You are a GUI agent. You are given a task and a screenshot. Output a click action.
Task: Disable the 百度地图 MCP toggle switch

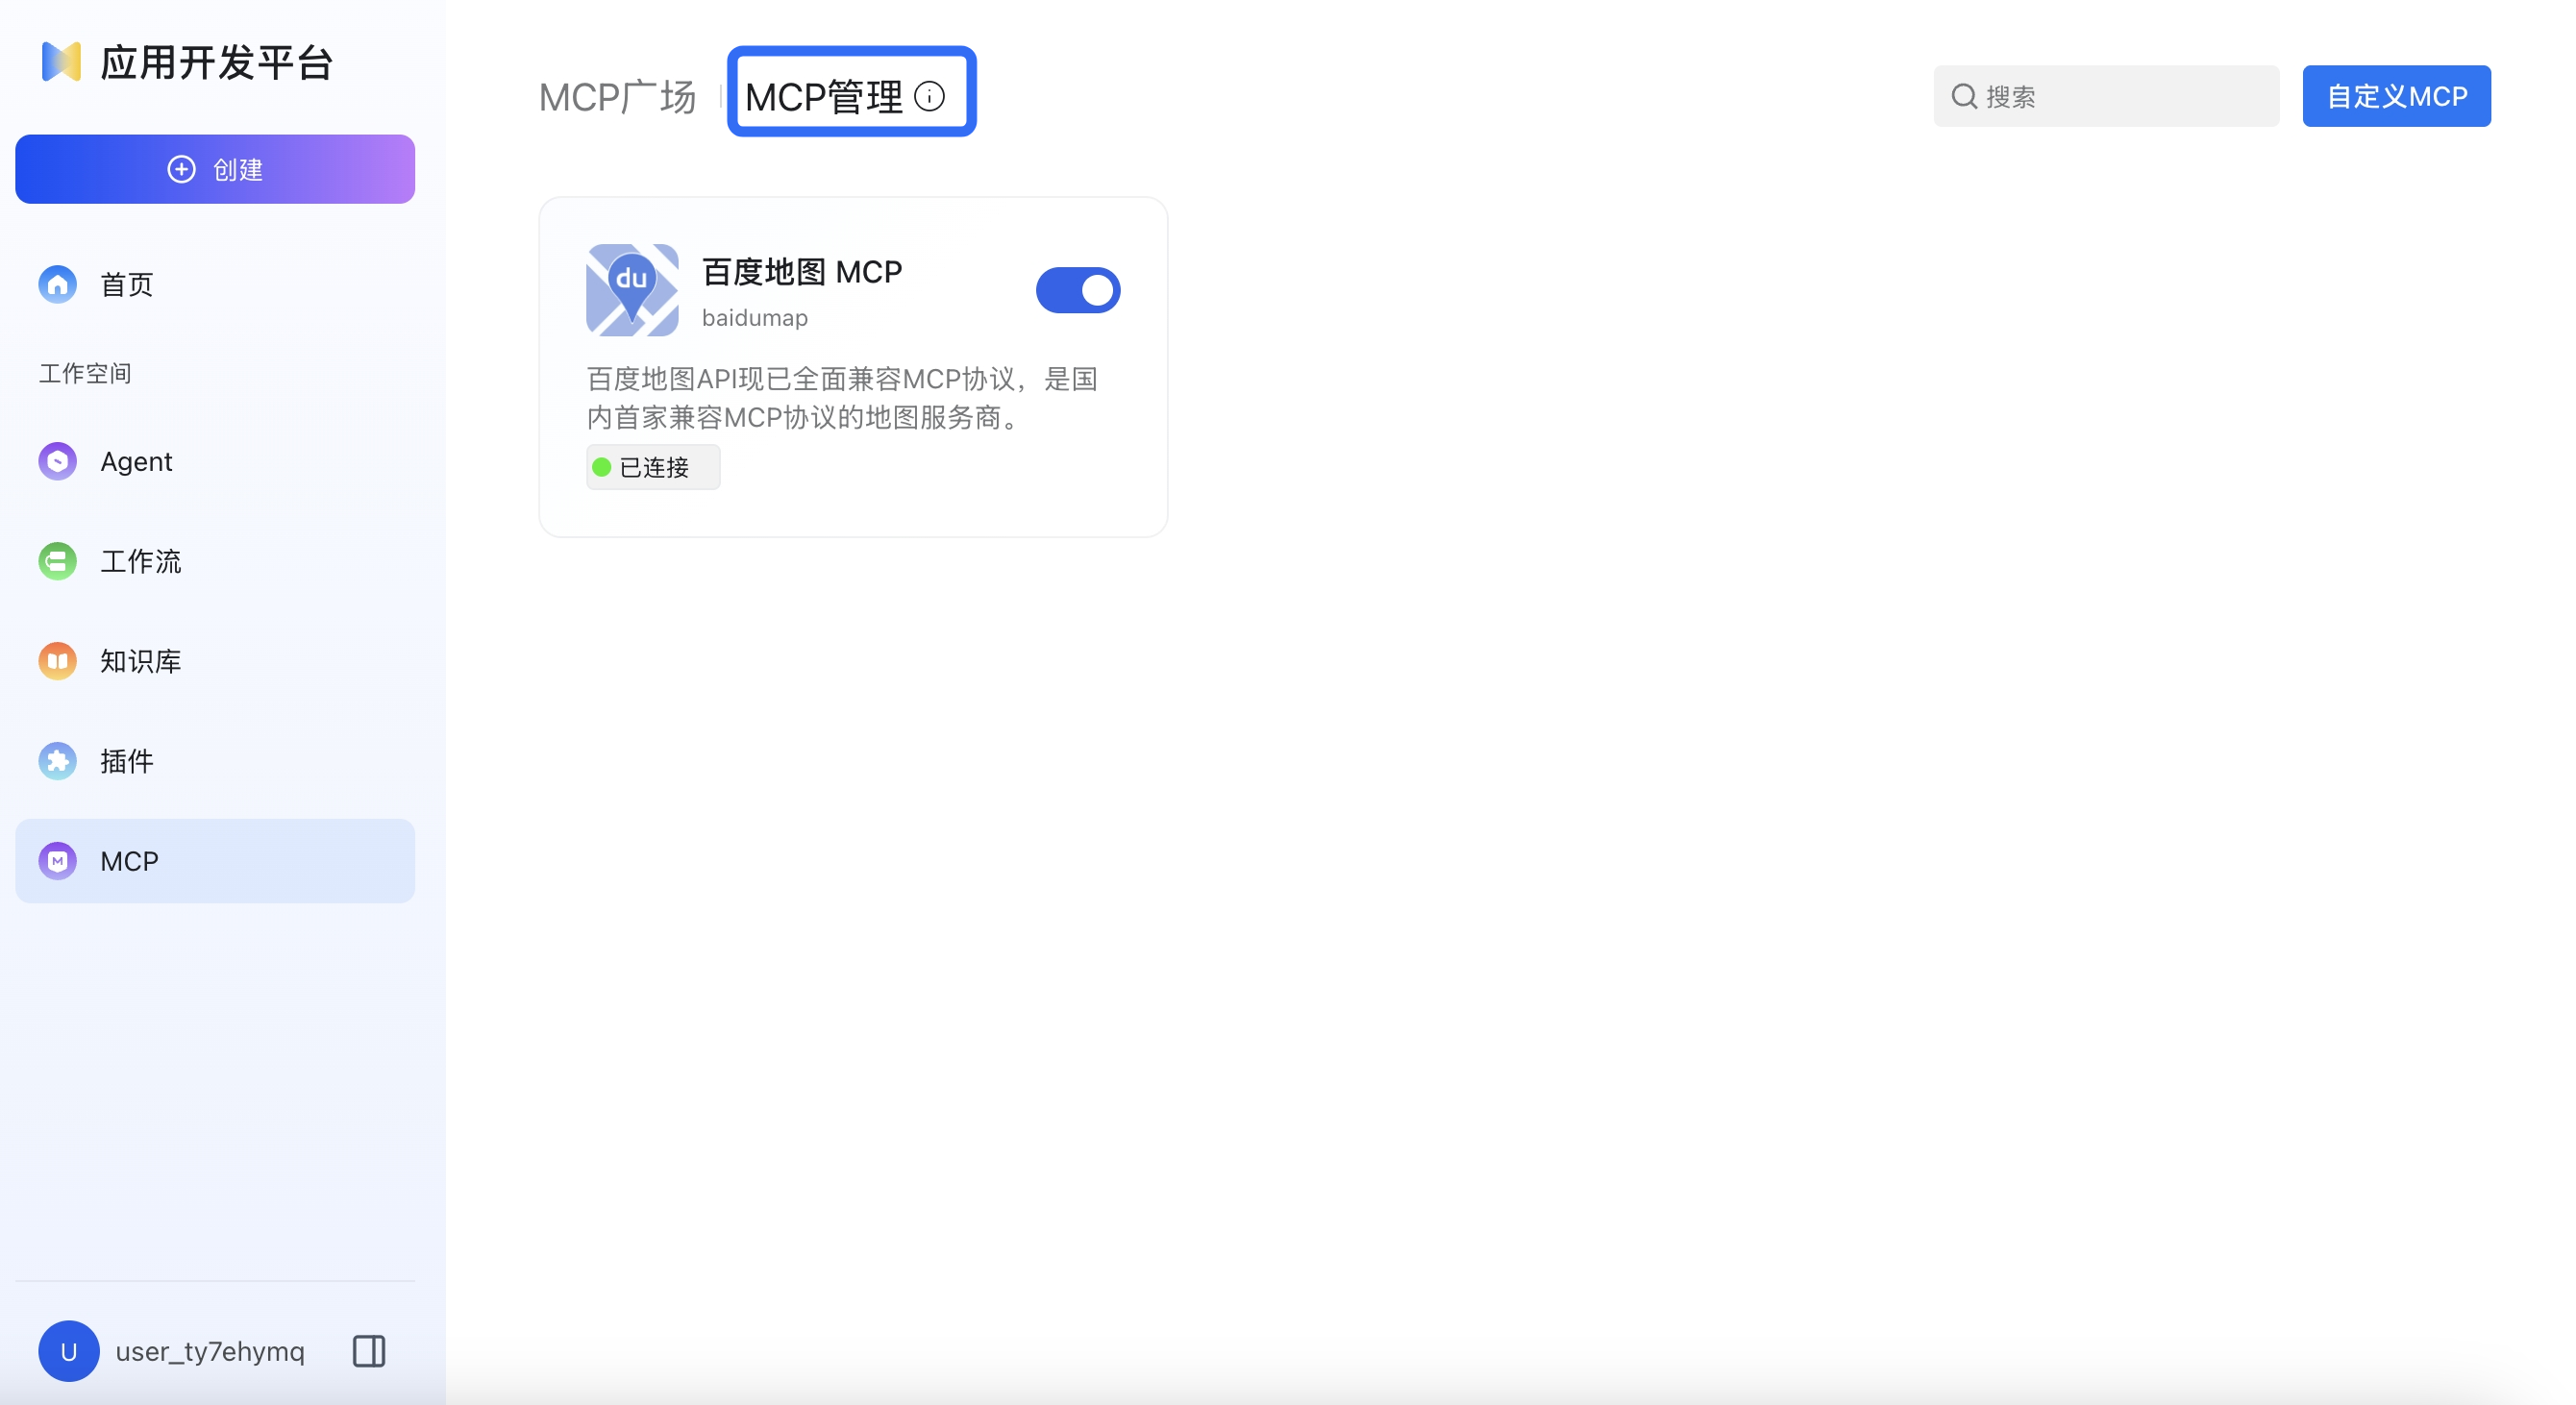tap(1079, 290)
